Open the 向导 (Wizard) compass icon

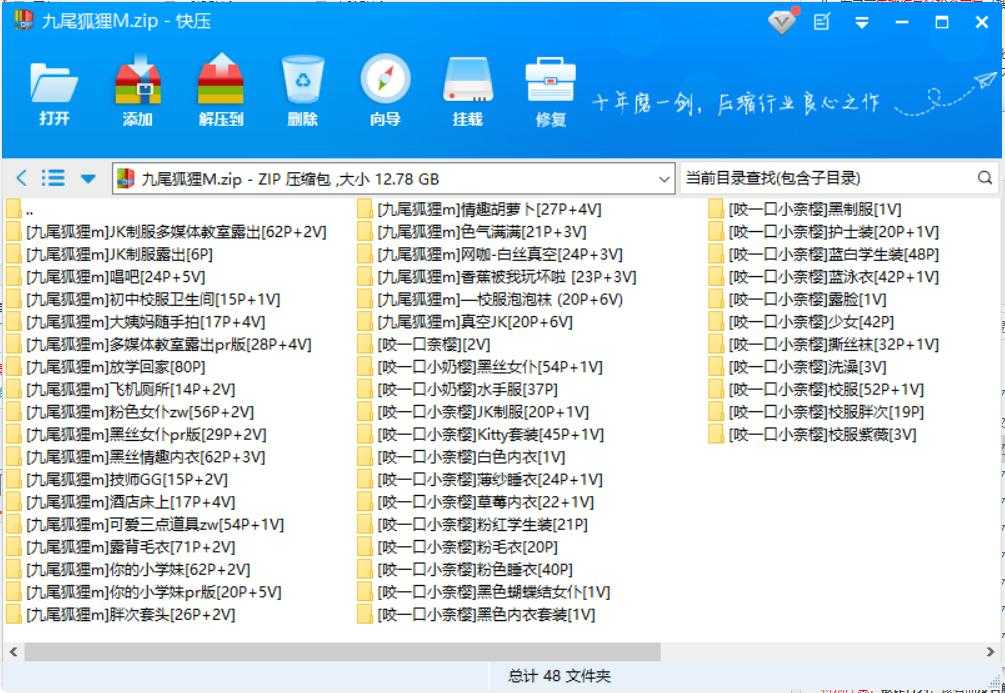click(385, 90)
